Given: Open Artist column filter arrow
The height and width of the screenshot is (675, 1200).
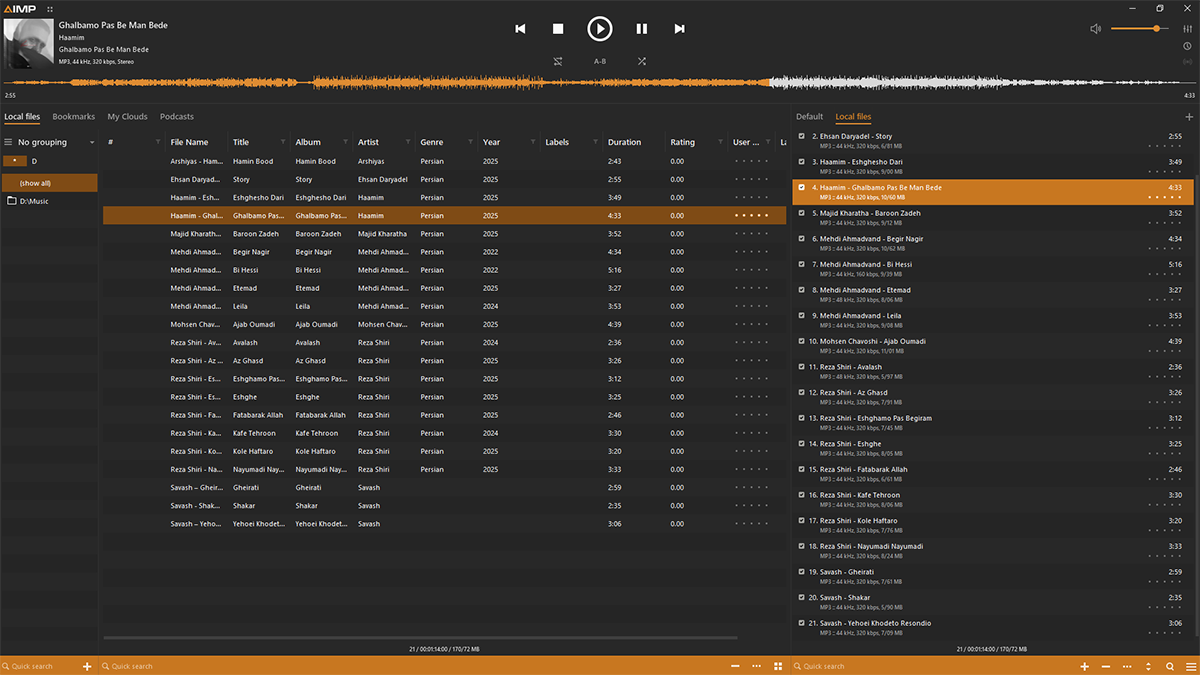Looking at the screenshot, I should point(408,142).
